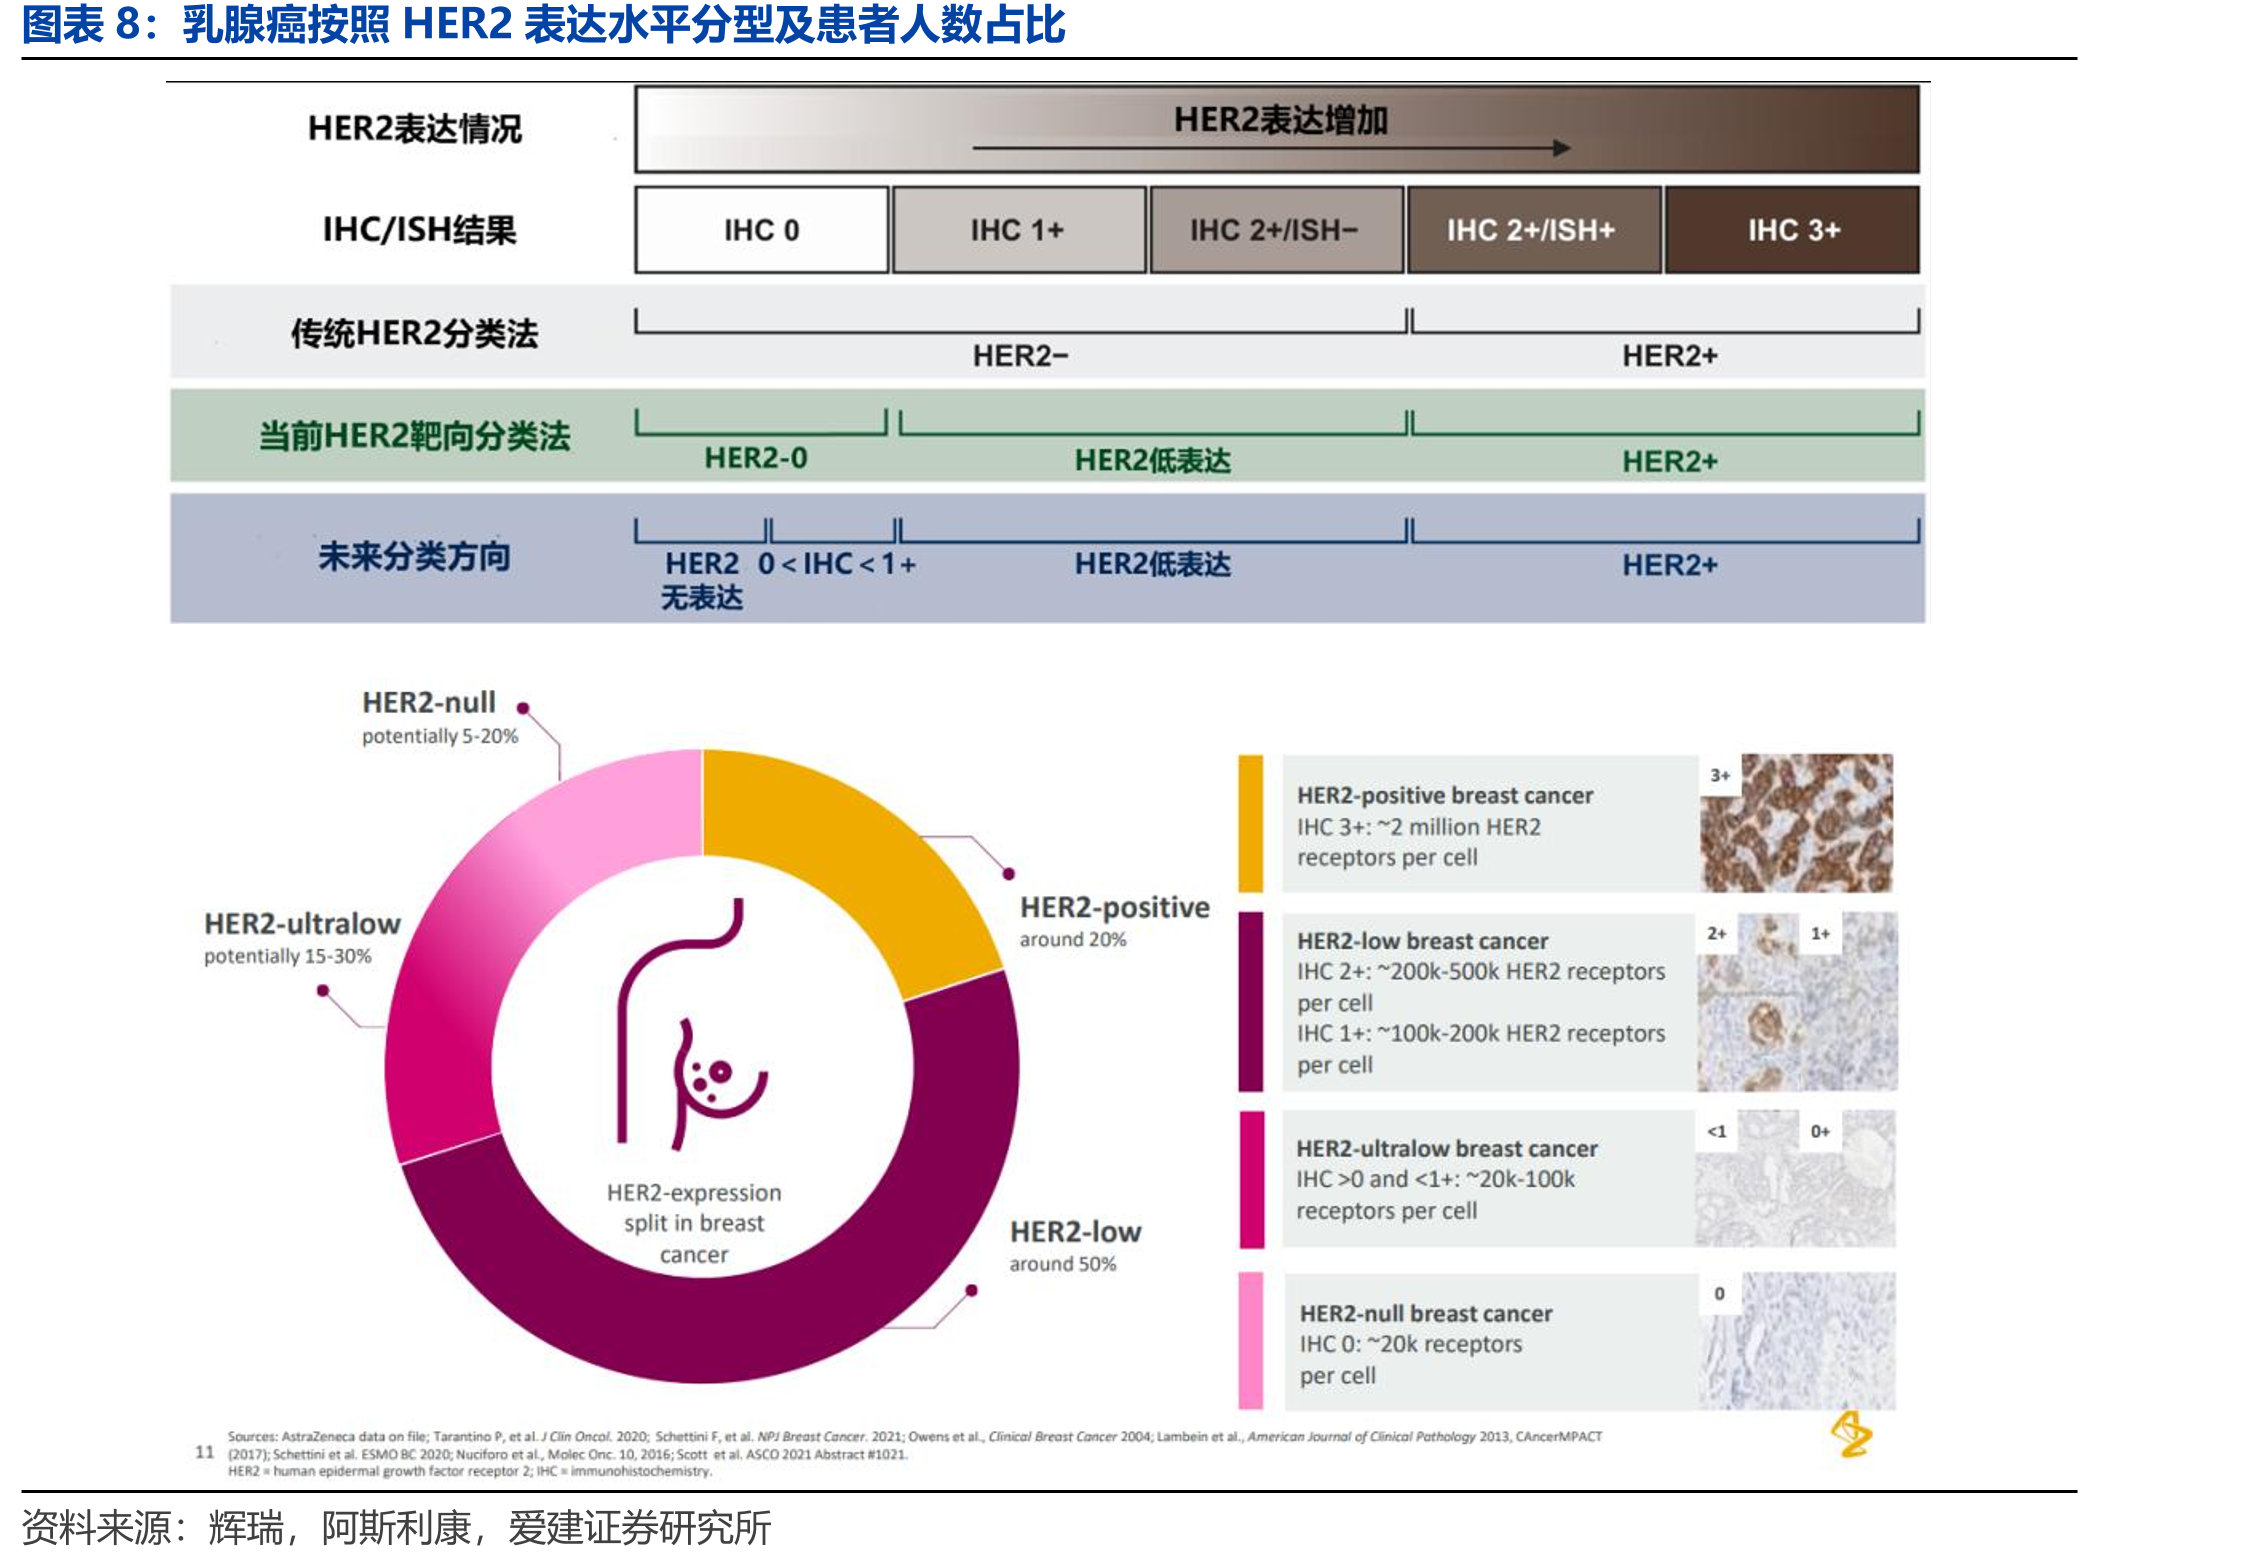Click the AstraZeneca logo at bottom right
Screen dimensions: 2262x1560
point(1851,1435)
